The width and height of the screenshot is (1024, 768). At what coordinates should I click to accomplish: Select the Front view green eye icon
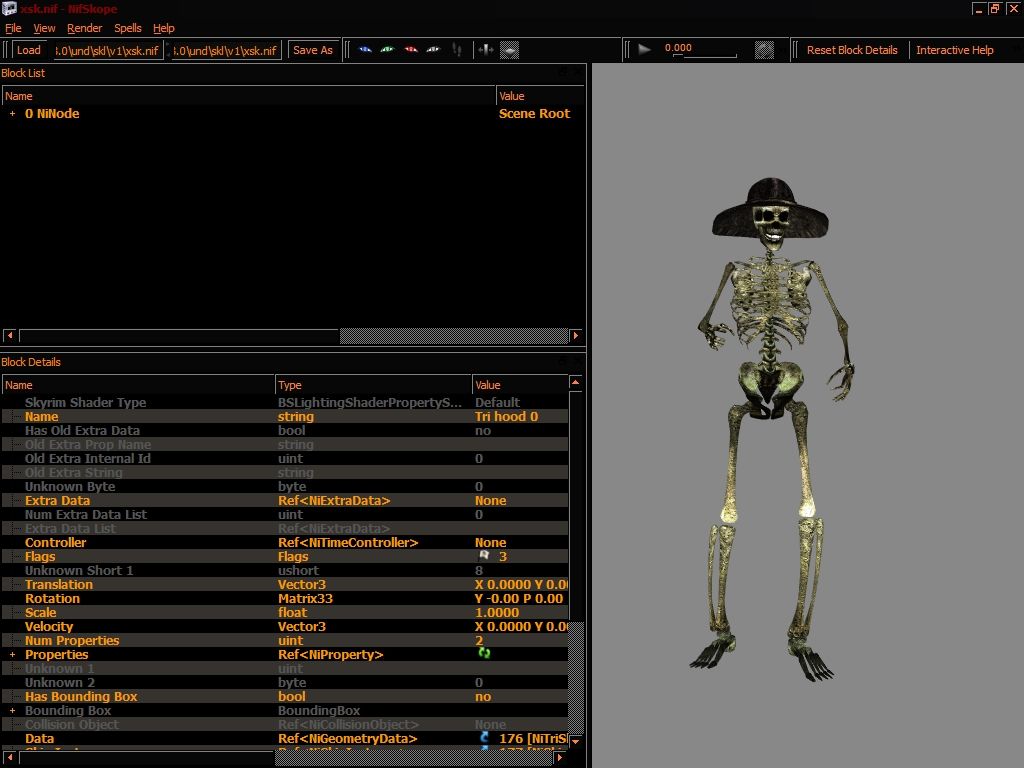(388, 50)
